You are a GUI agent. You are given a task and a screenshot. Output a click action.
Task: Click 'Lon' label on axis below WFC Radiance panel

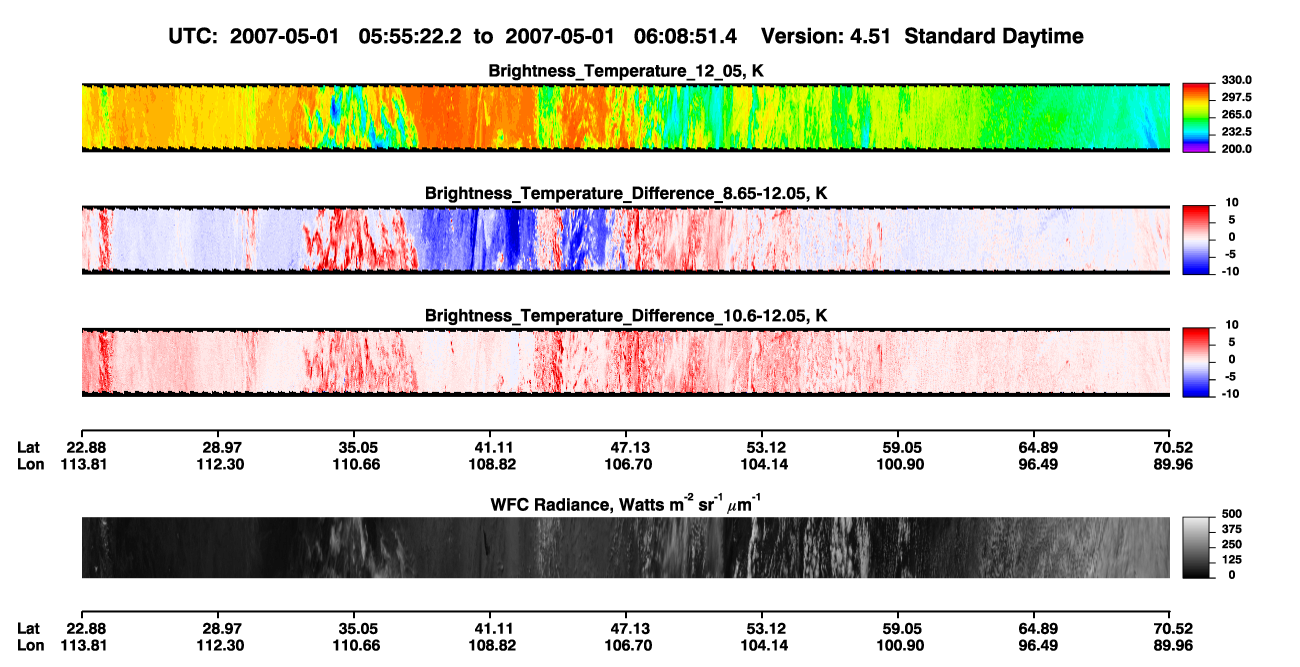tap(30, 645)
